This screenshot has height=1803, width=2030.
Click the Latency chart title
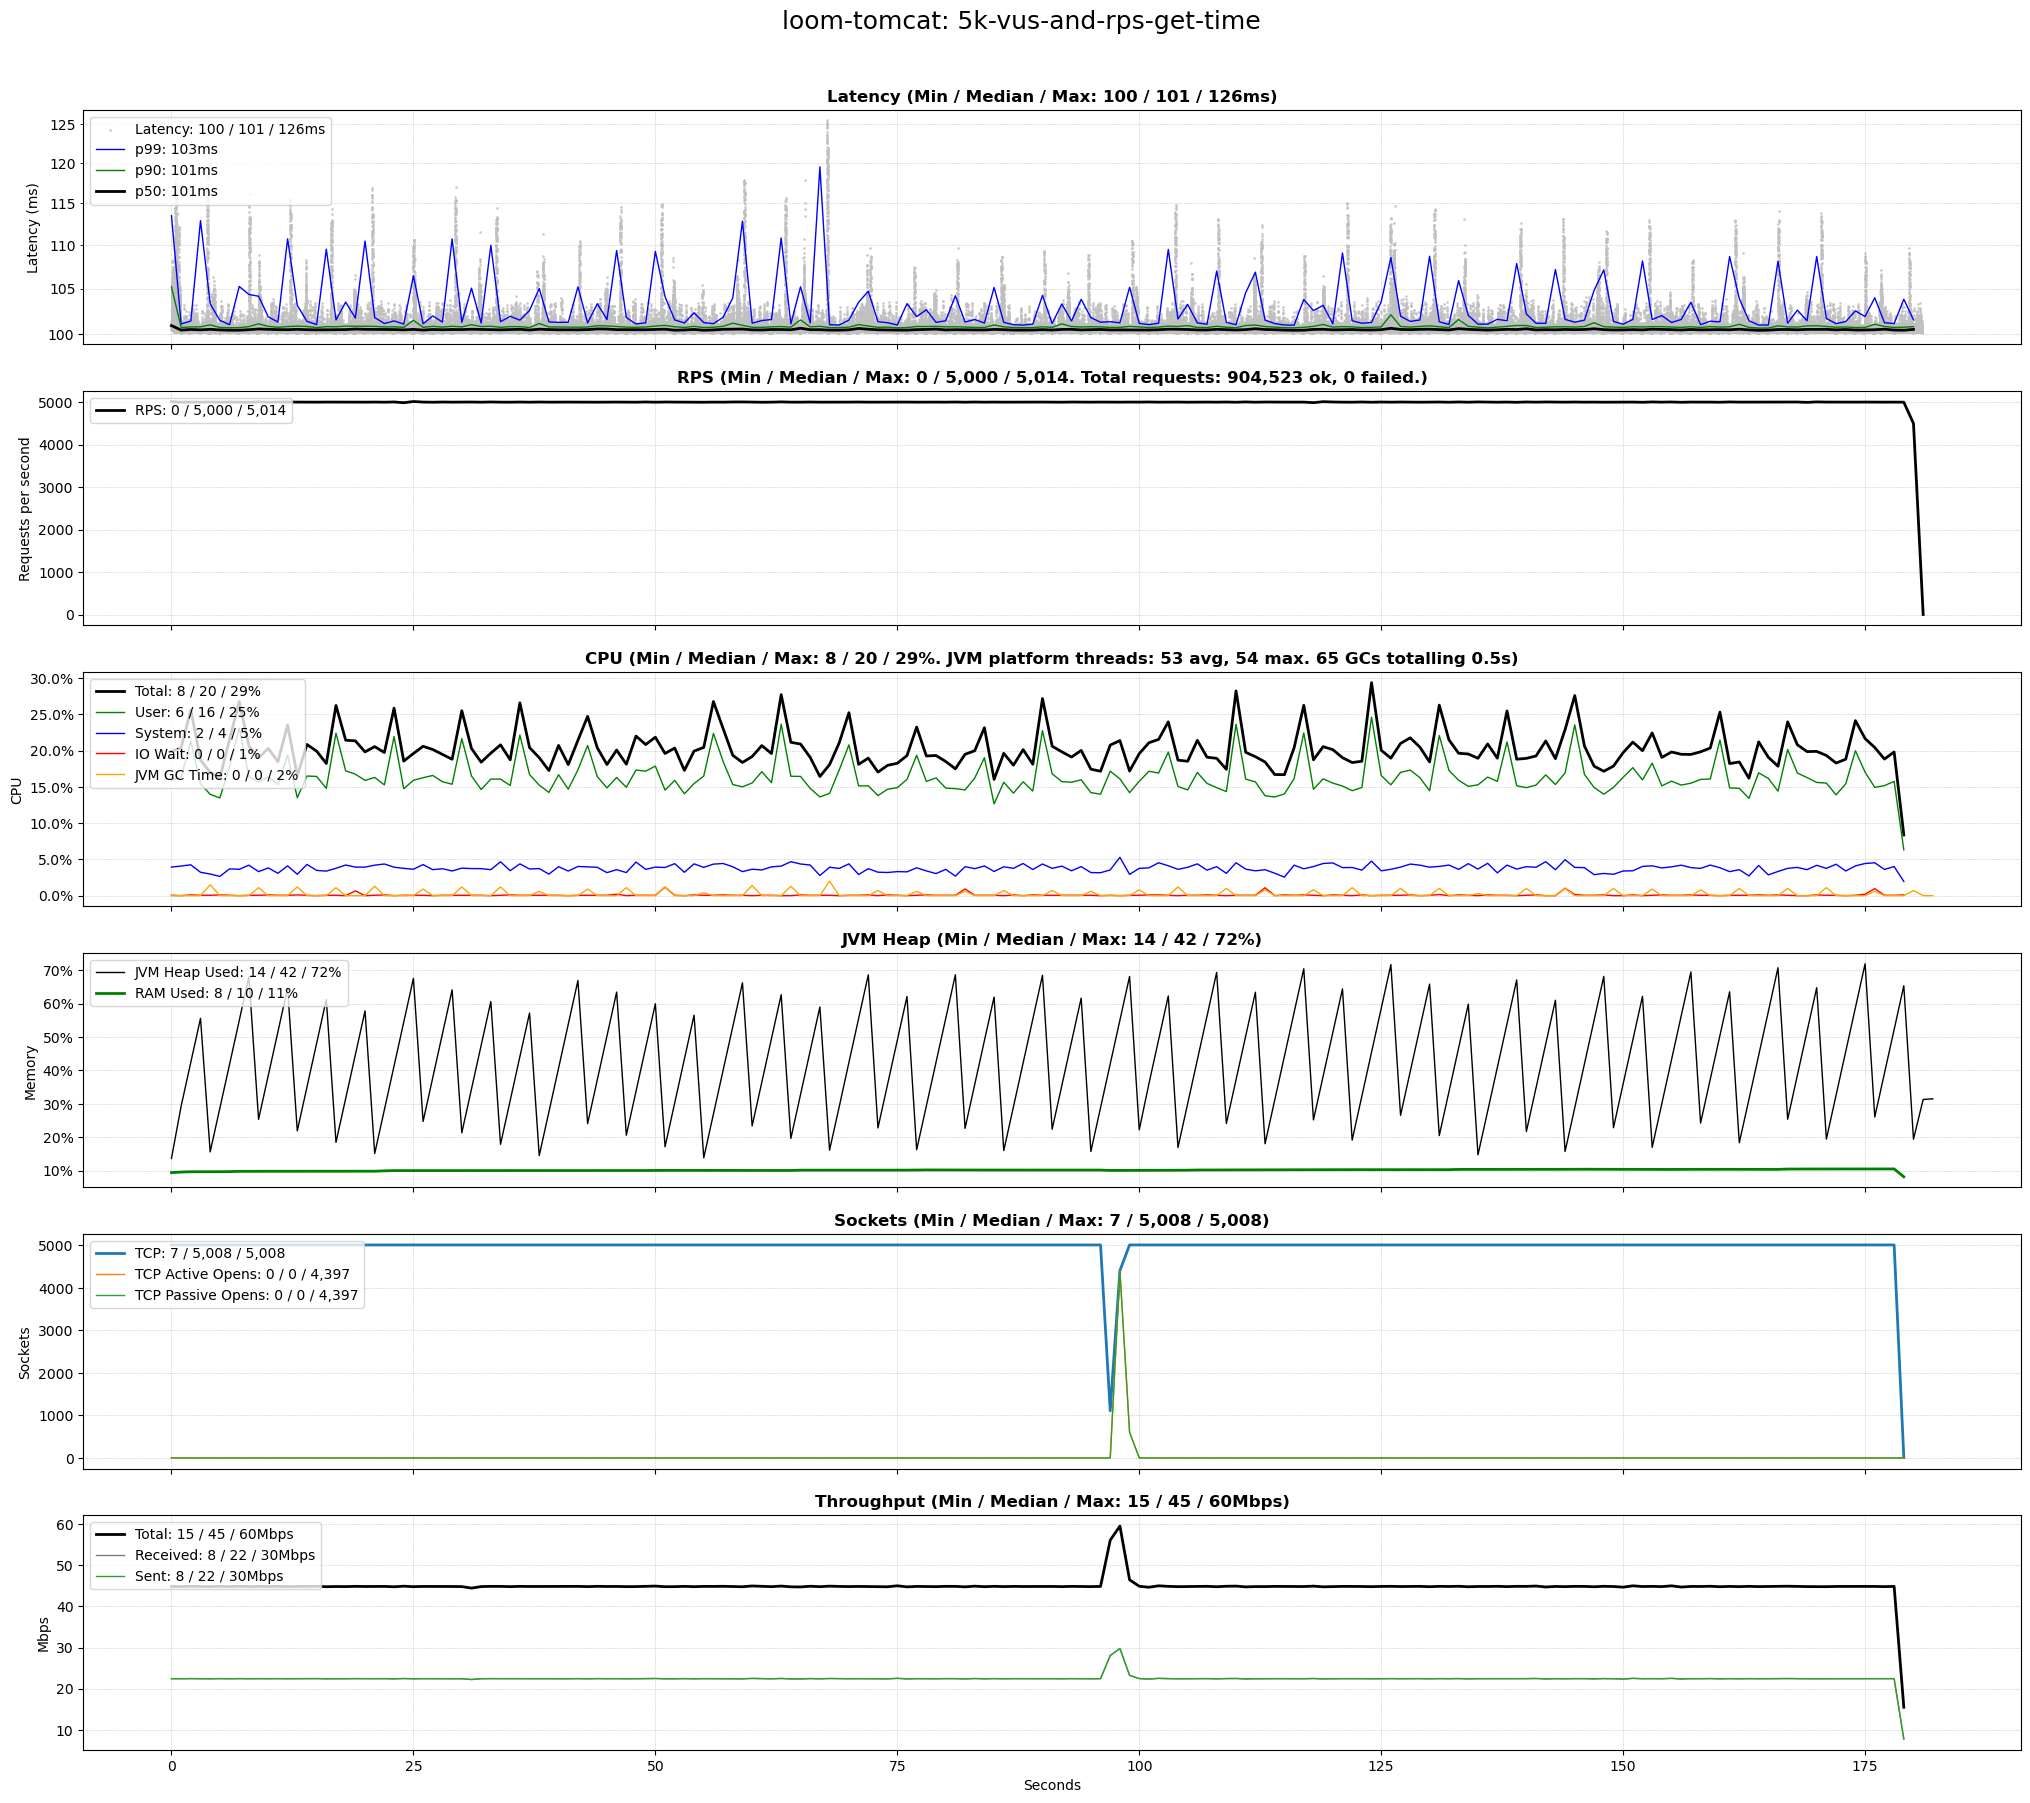[1051, 97]
